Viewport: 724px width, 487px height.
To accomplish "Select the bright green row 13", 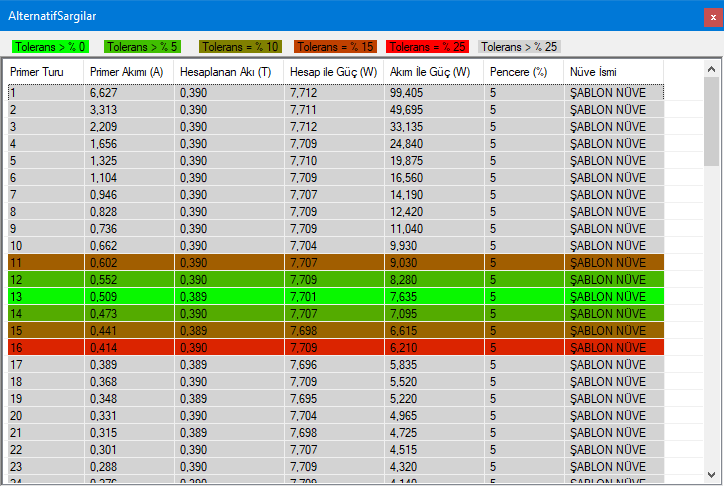I will click(335, 297).
